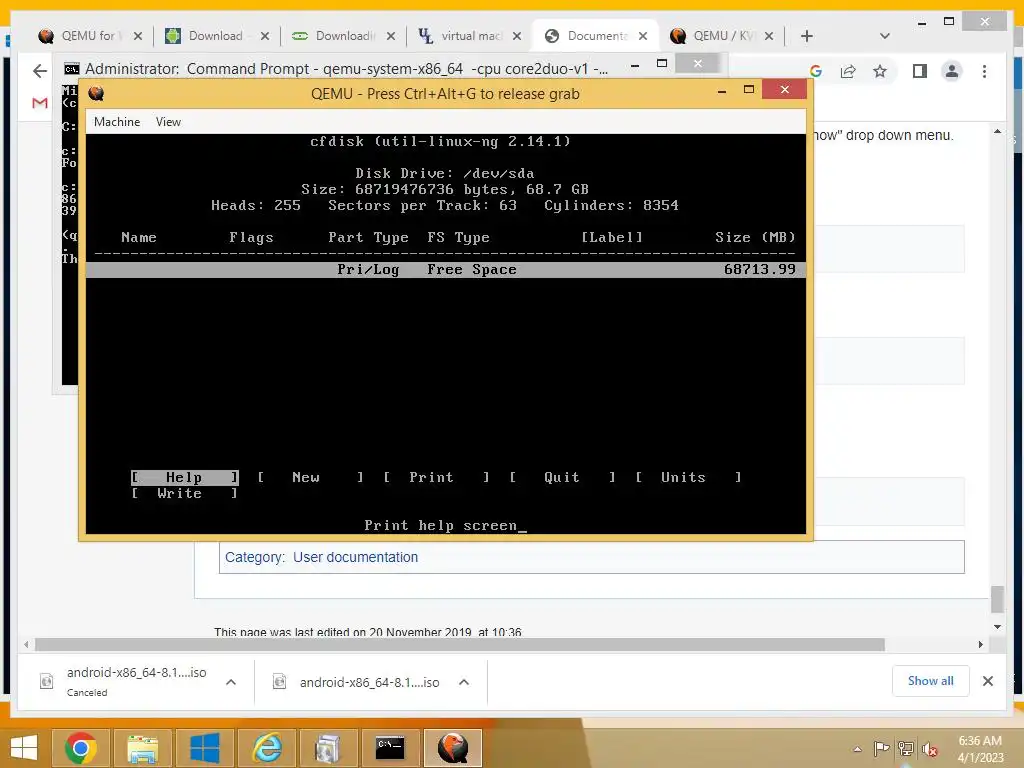Go back in the Chrome browser
Image resolution: width=1024 pixels, height=768 pixels.
coord(40,71)
